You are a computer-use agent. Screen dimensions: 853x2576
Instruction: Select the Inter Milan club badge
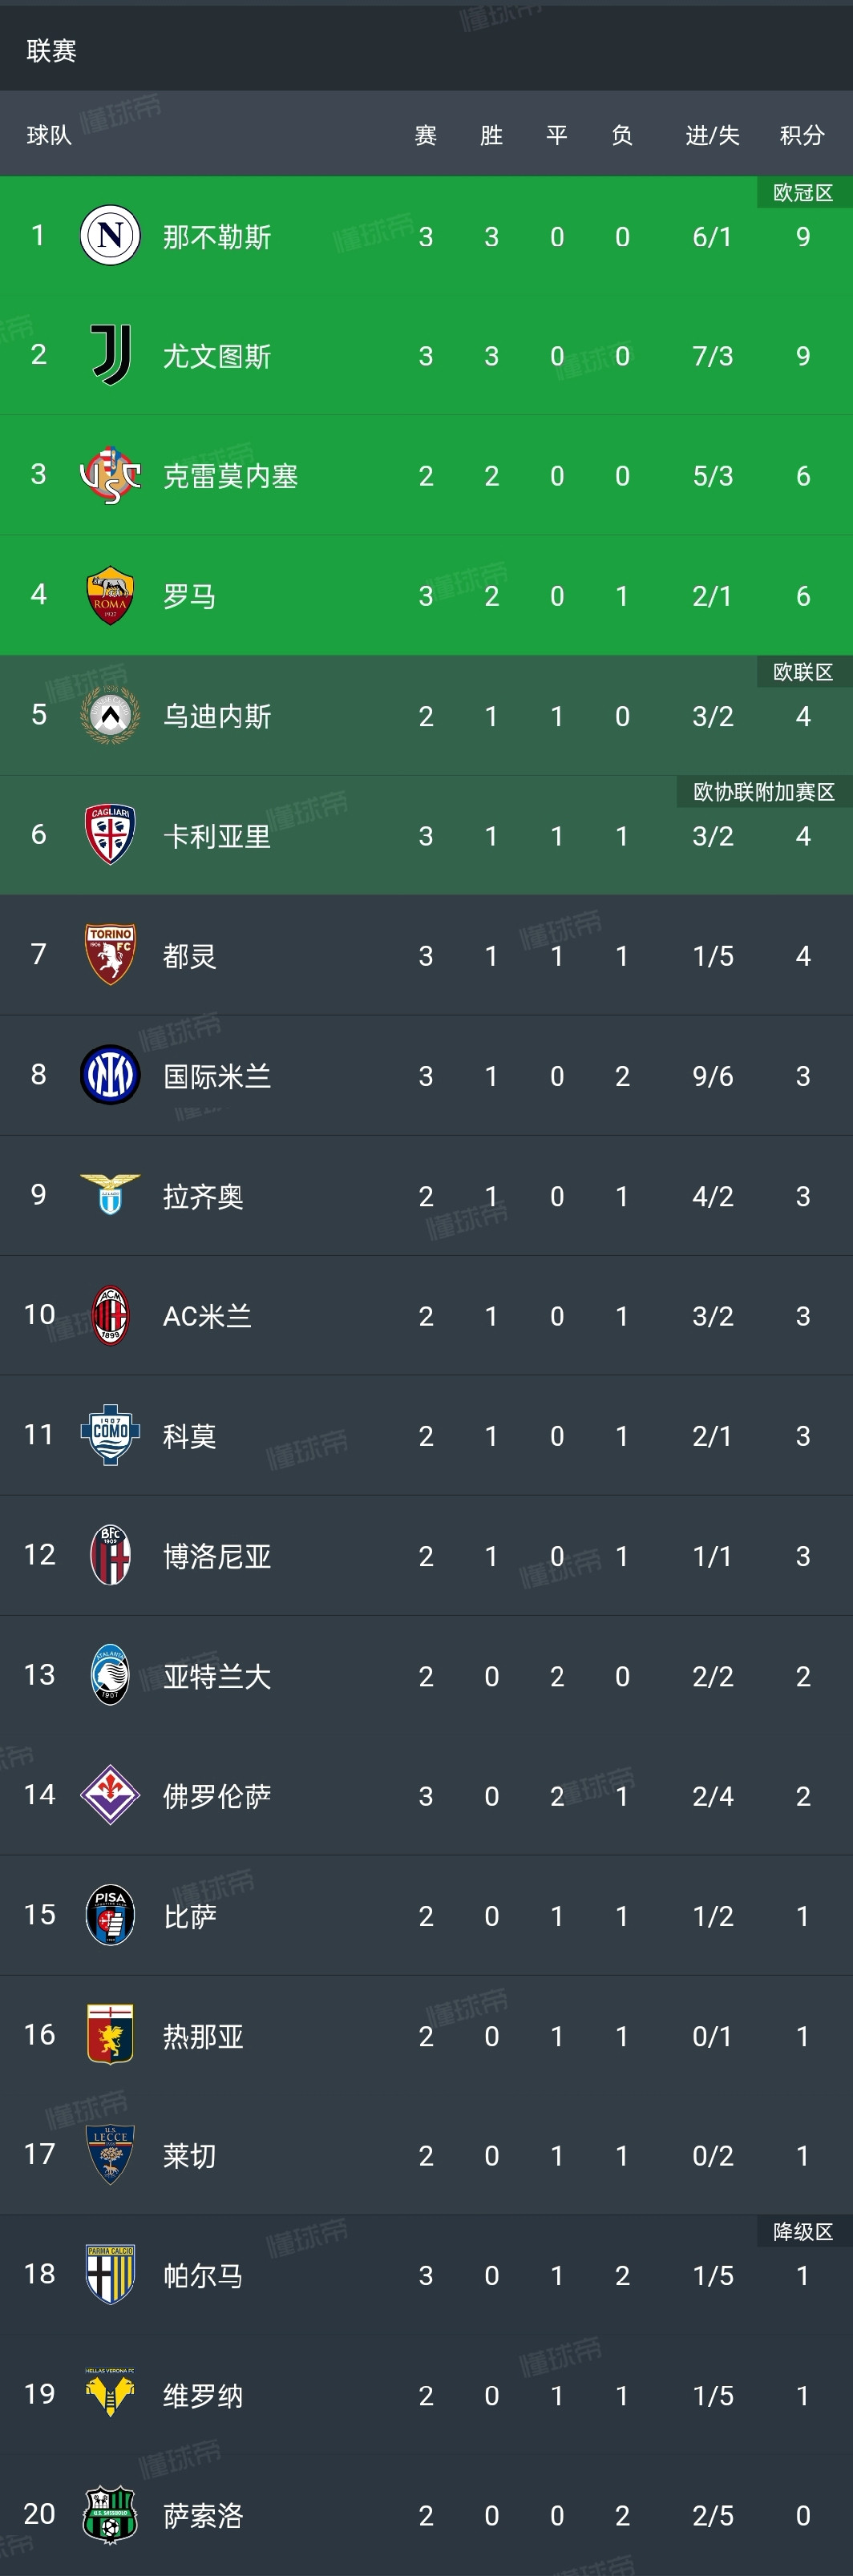(x=110, y=1075)
